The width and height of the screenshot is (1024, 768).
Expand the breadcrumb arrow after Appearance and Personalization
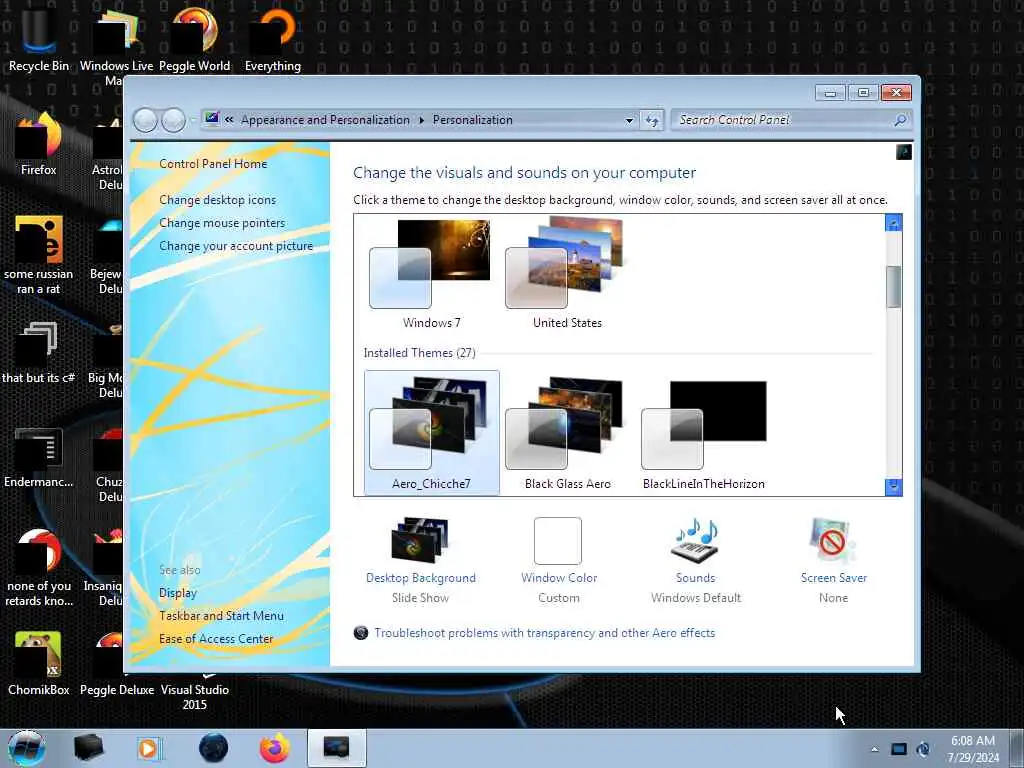pos(421,120)
